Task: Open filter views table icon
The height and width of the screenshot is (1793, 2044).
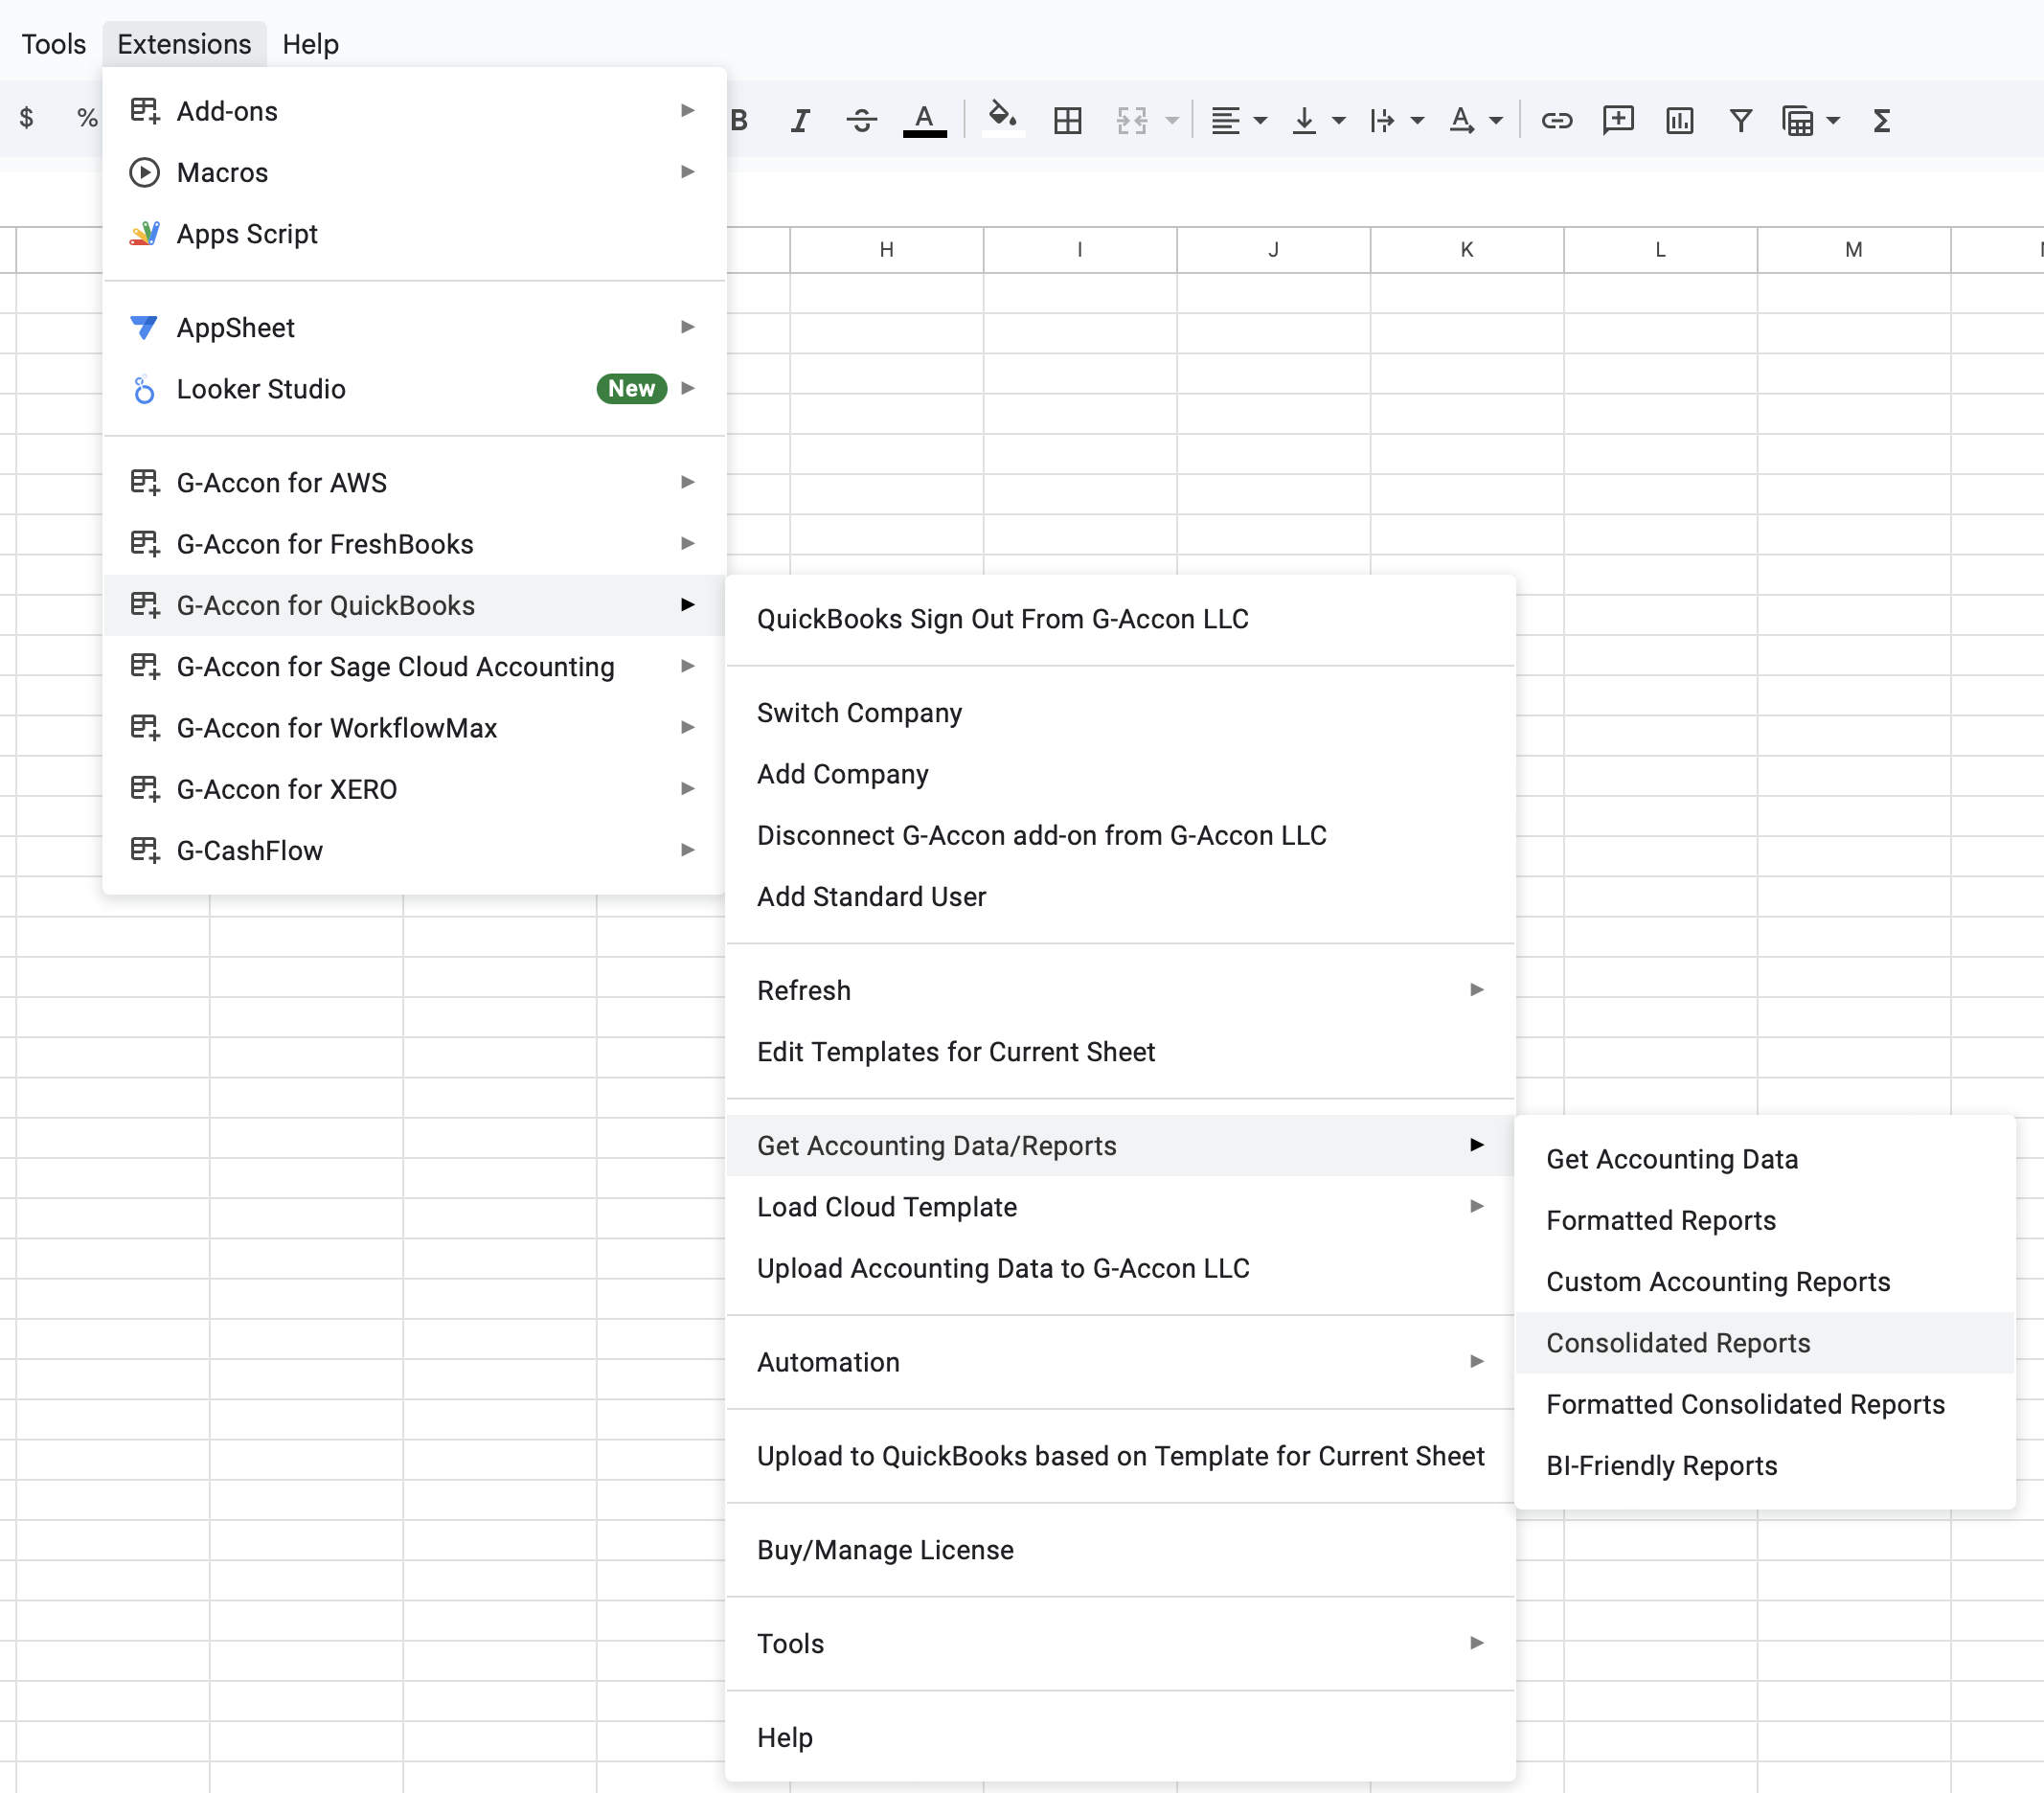Action: point(1798,121)
